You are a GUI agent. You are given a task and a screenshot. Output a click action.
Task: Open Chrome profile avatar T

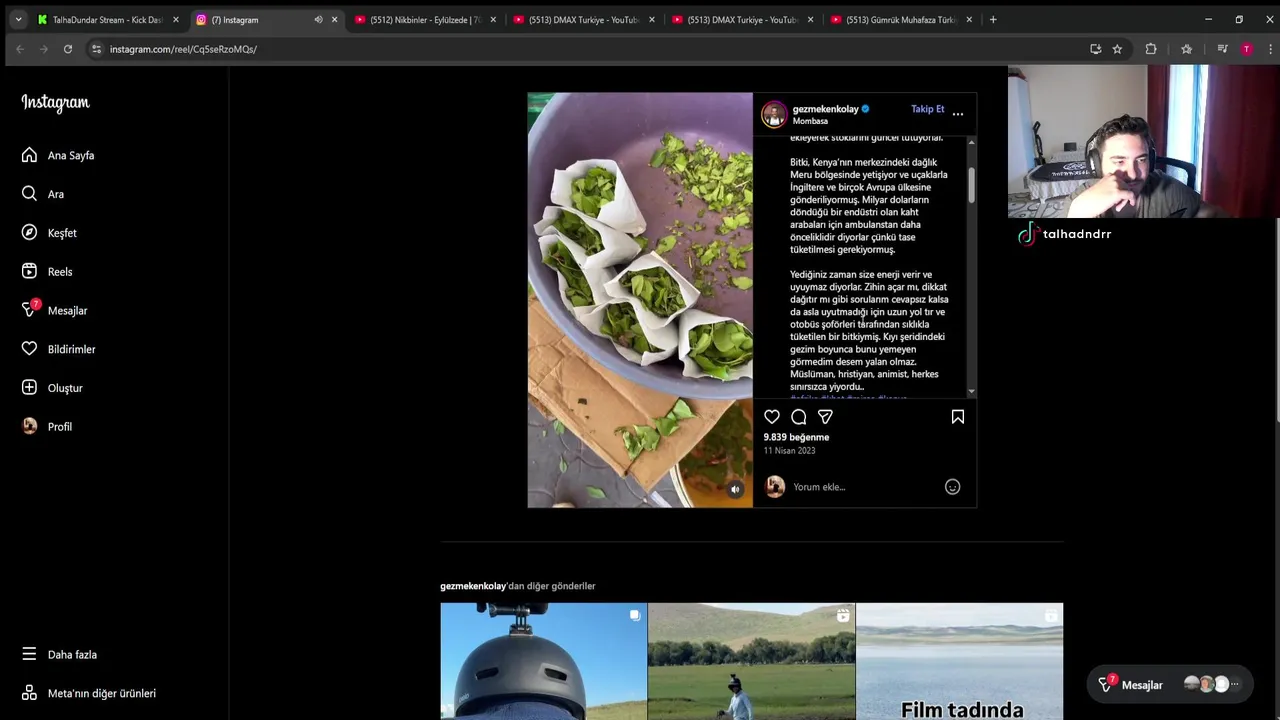(x=1246, y=49)
